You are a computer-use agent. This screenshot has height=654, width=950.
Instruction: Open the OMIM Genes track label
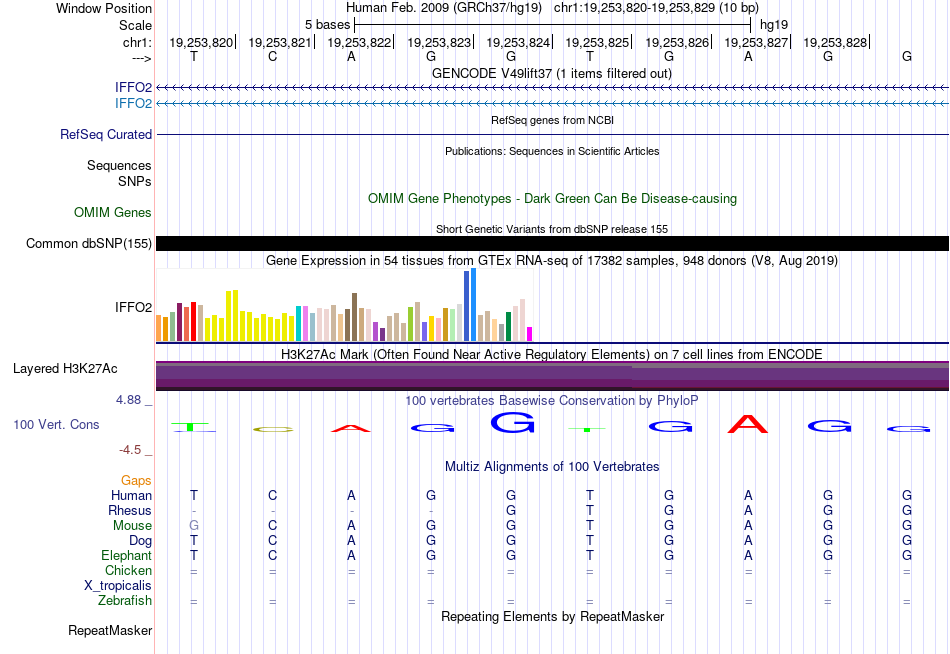click(x=113, y=212)
